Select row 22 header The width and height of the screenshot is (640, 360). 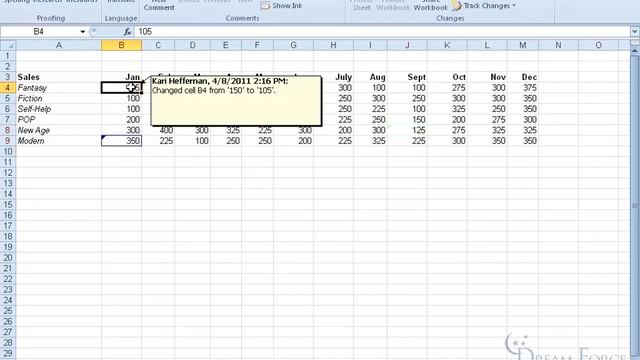[x=8, y=279]
